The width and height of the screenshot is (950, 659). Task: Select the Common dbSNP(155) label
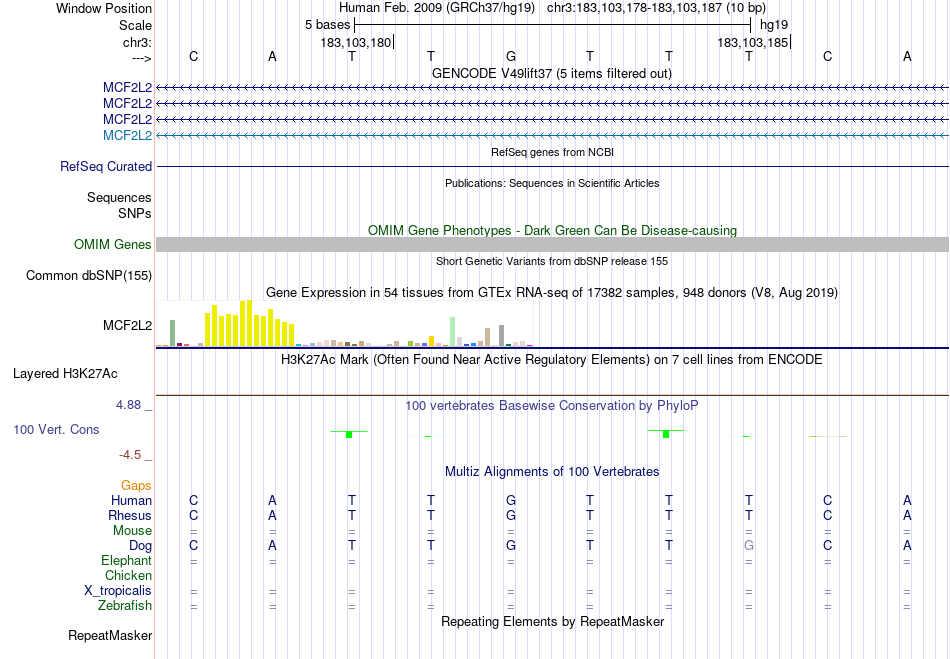89,276
